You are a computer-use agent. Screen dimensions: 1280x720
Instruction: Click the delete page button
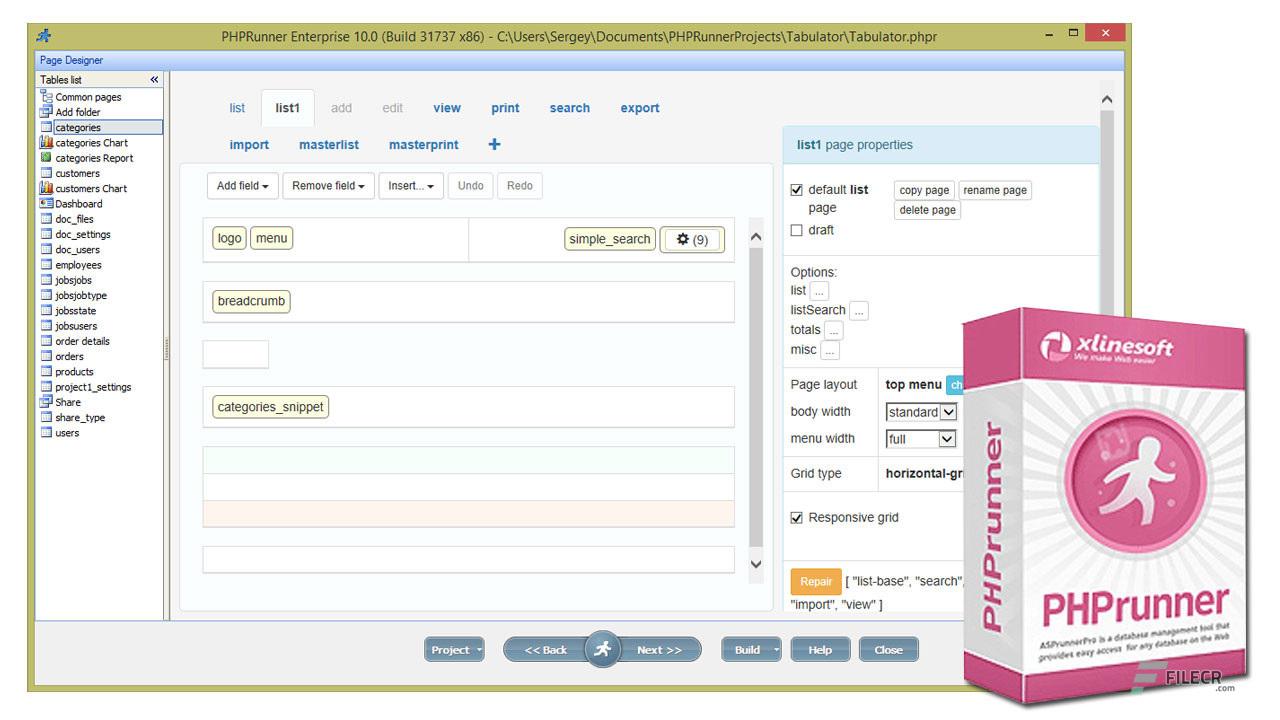pyautogui.click(x=927, y=210)
